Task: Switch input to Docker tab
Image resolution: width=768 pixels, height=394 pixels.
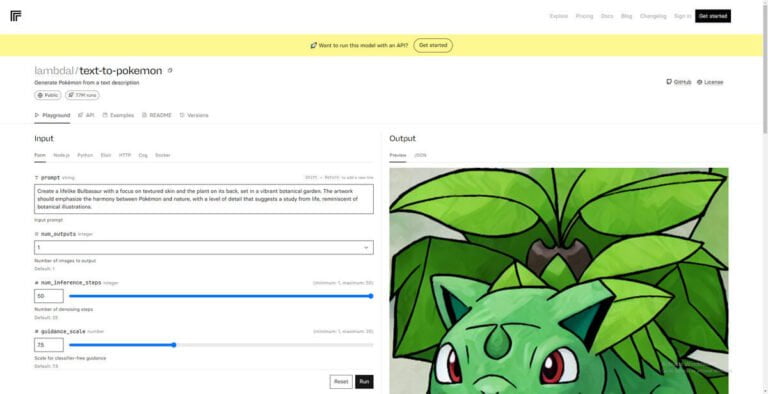Action: click(163, 155)
